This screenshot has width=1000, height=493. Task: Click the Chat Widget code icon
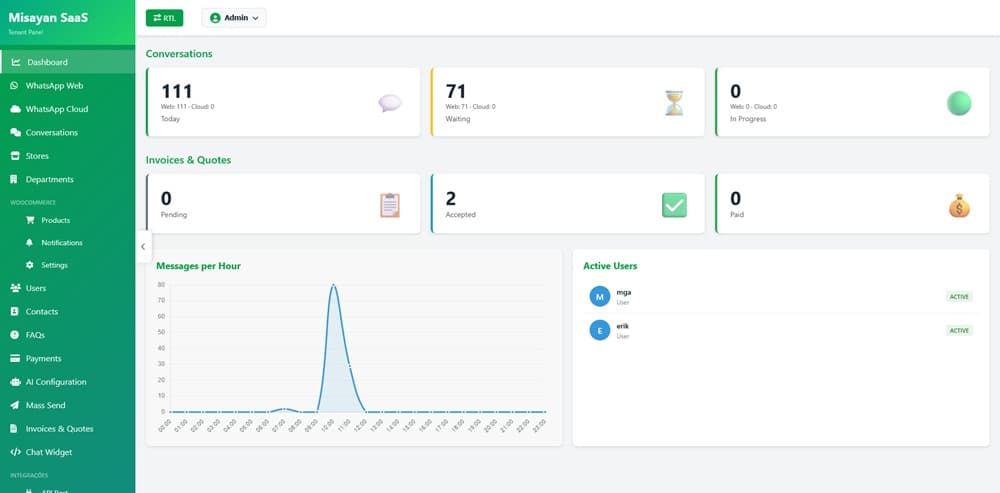click(x=15, y=452)
